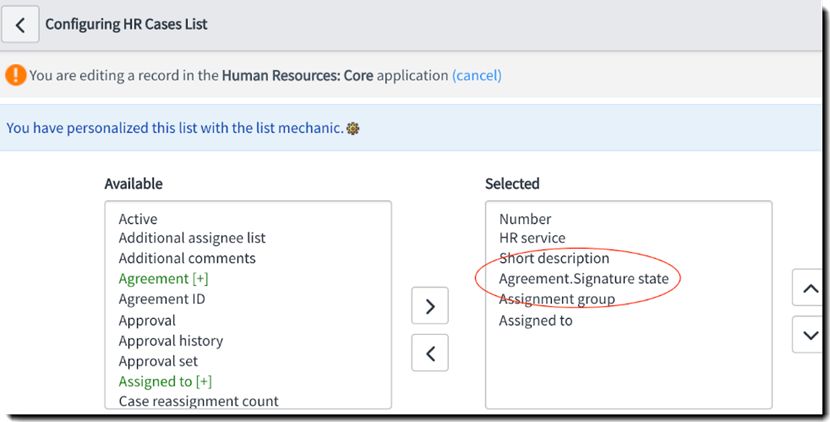Remove item with left arrow button

coord(430,353)
